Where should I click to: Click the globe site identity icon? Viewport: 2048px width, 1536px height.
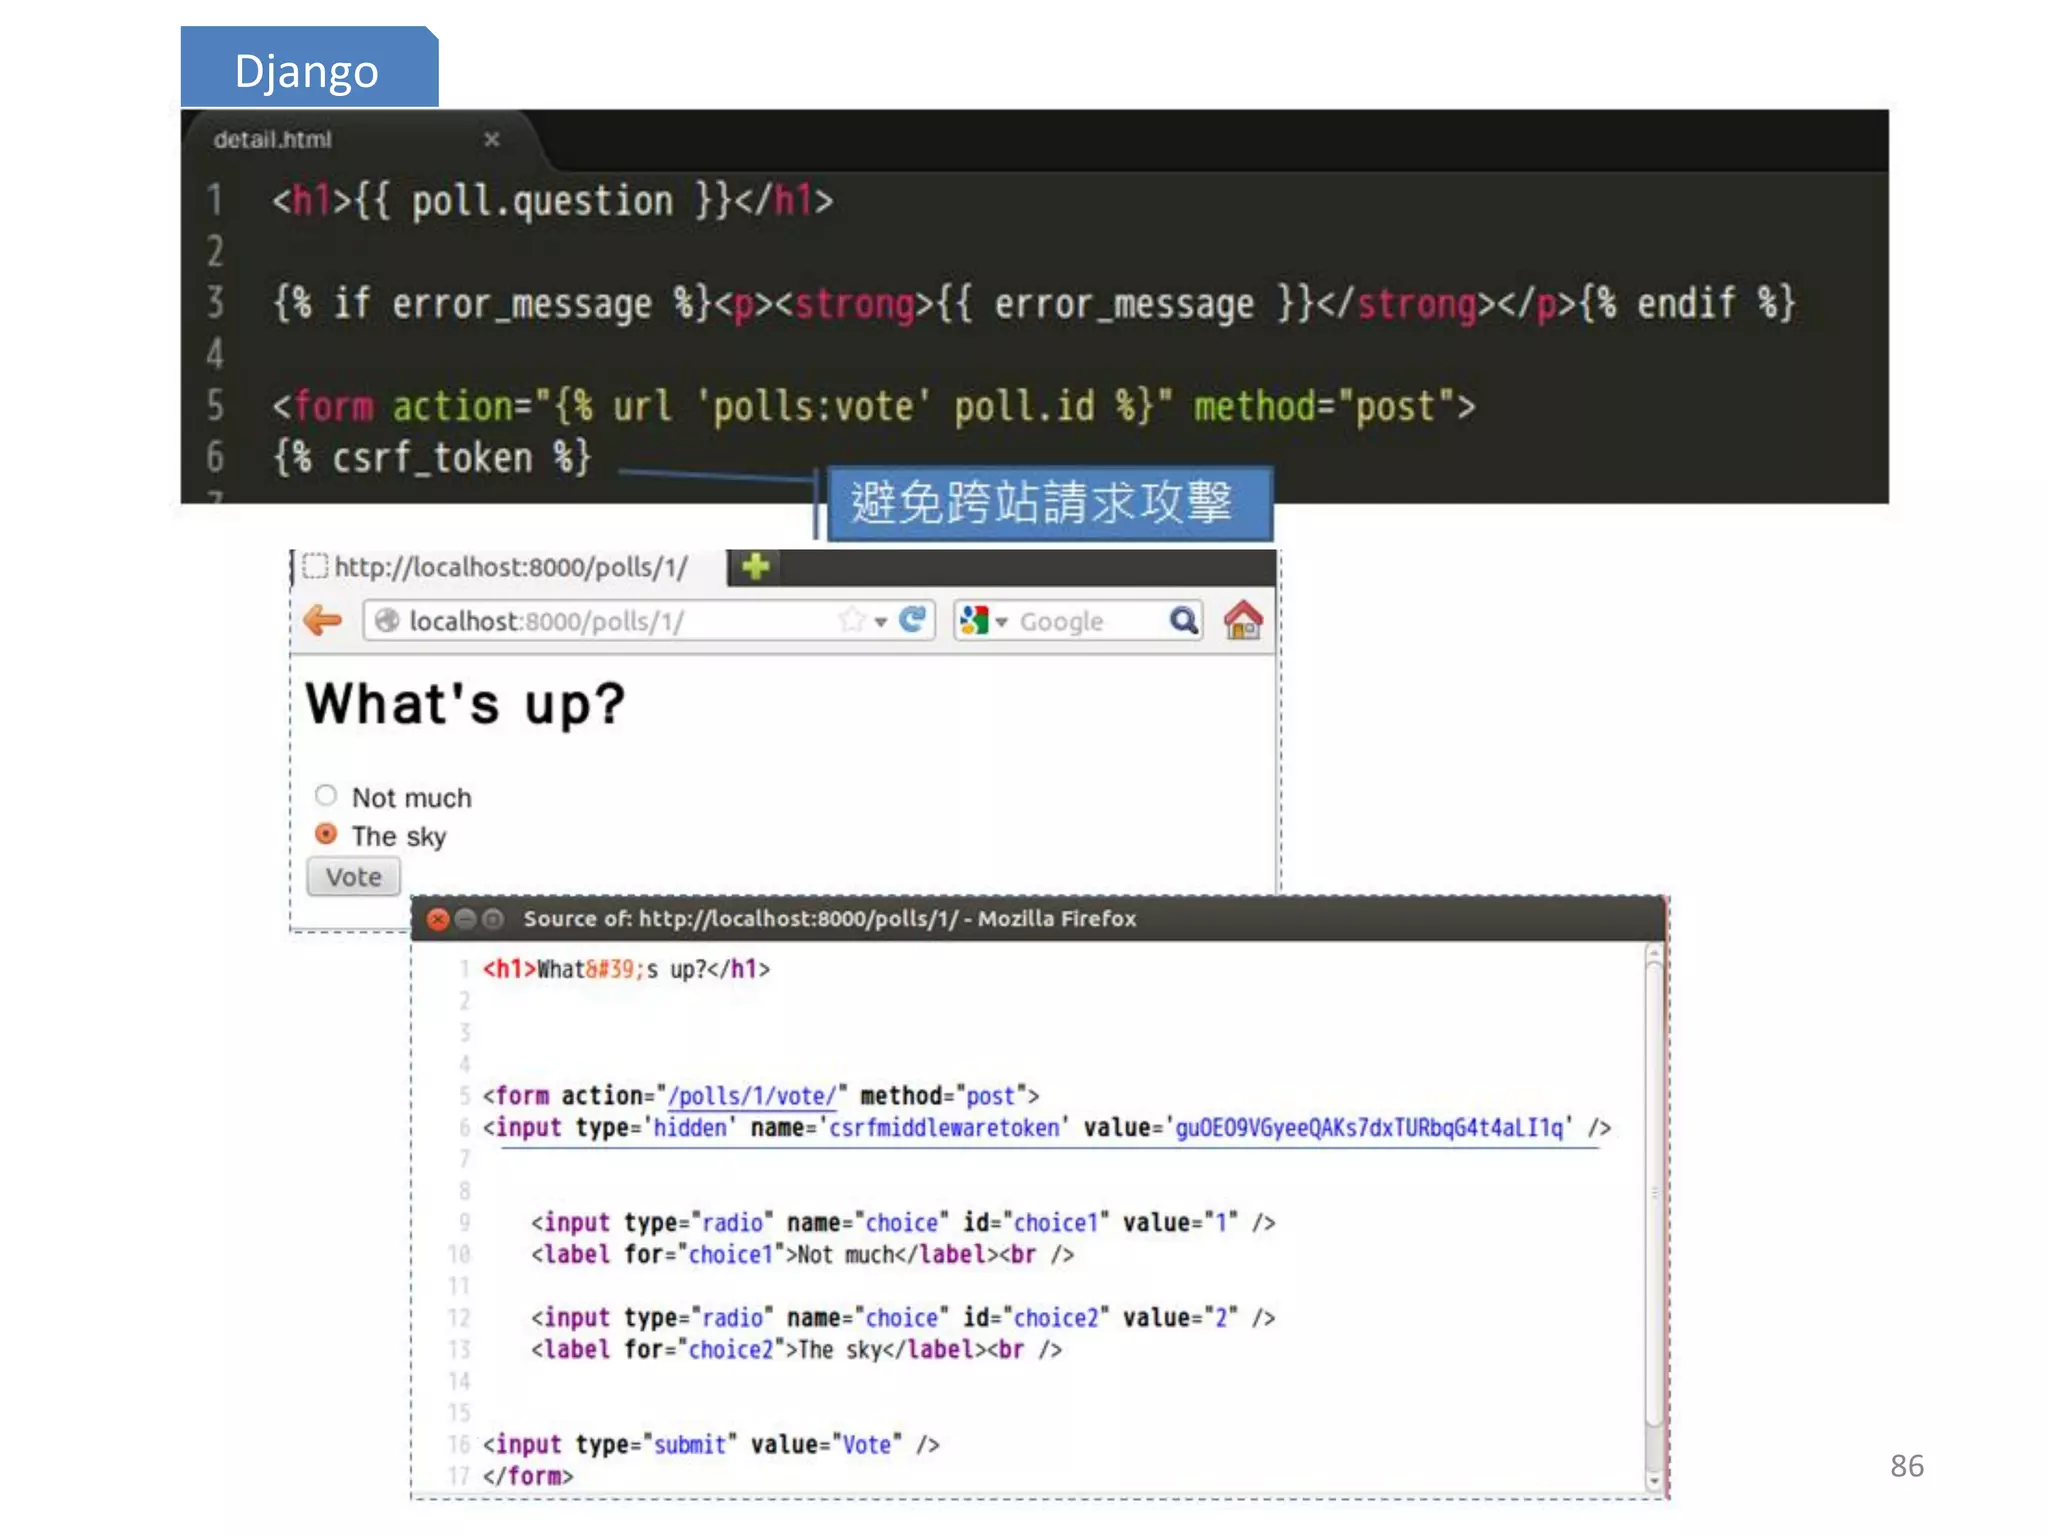pyautogui.click(x=387, y=621)
